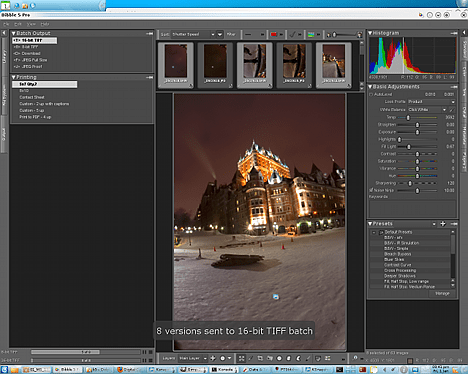
Task: Adjust the Fill Light slider
Action: 417,147
